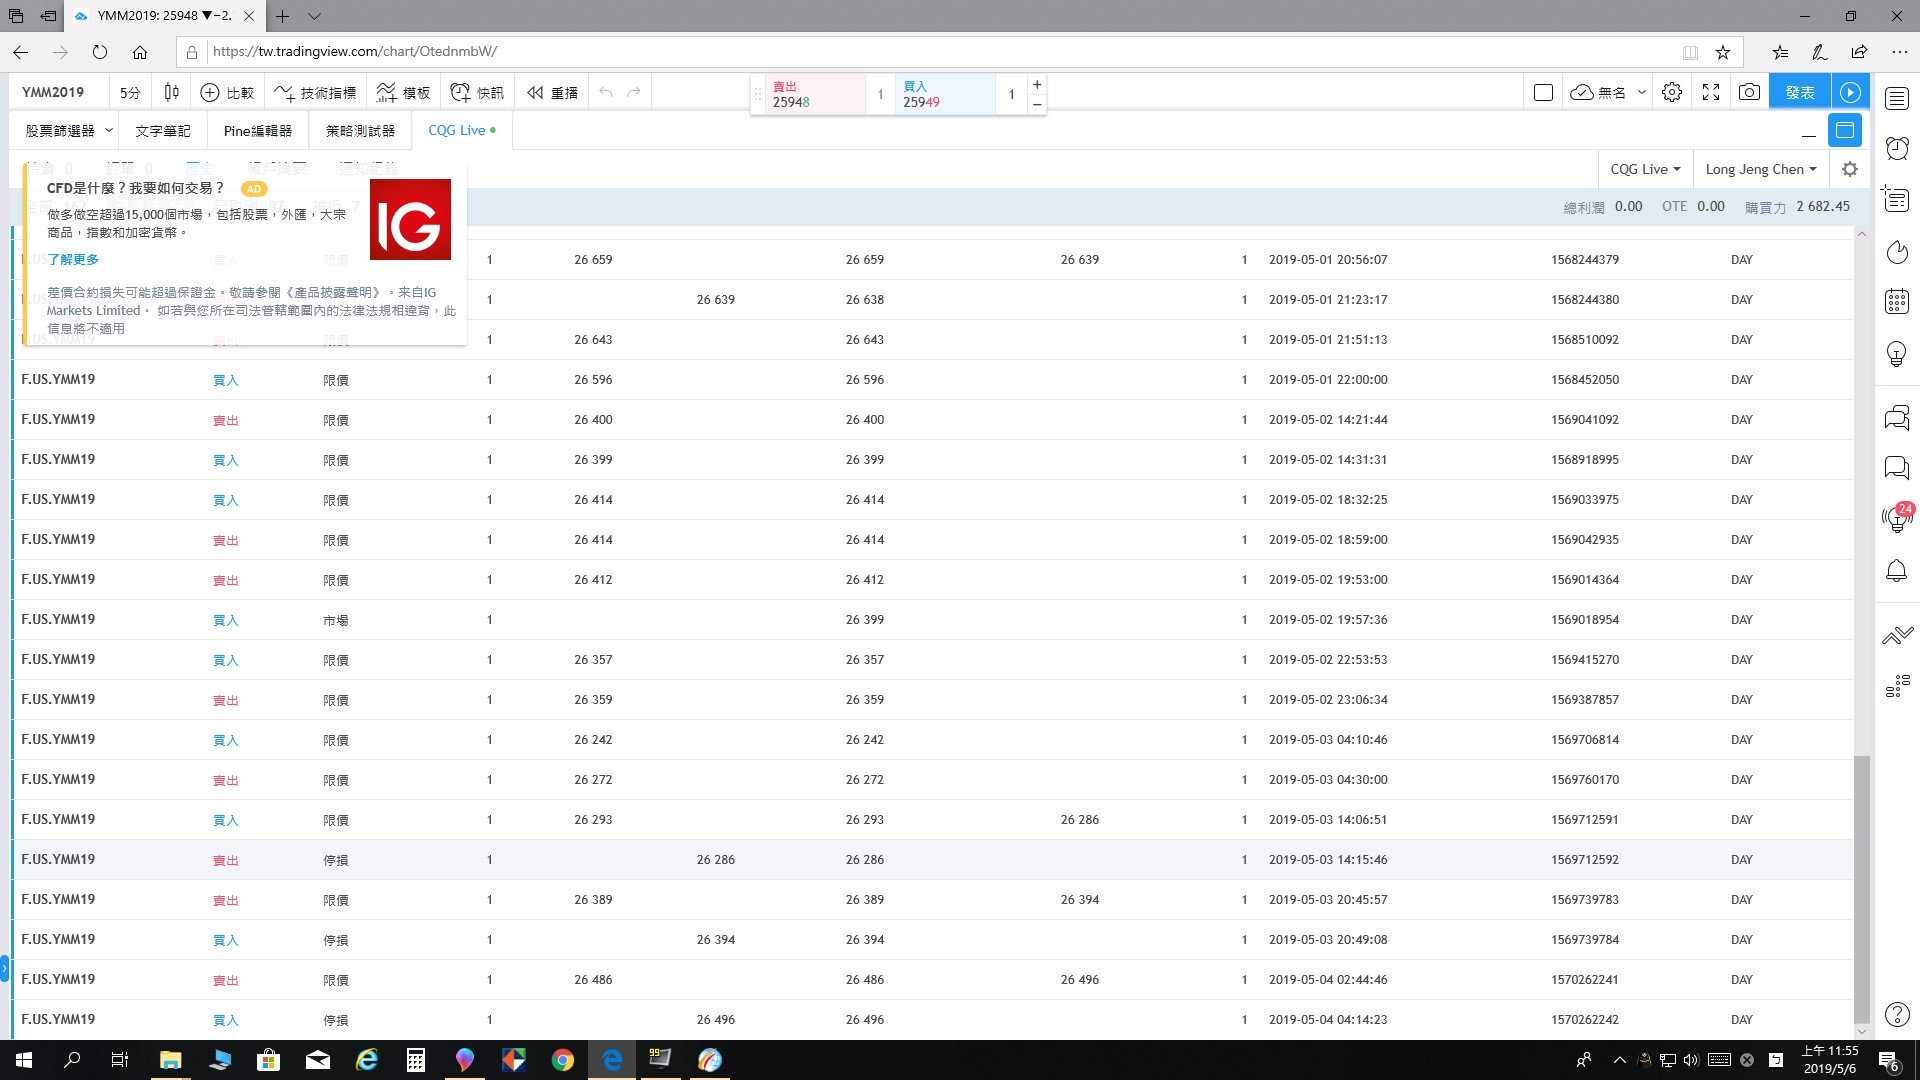Open the calendar icon in right sidebar

(1897, 301)
